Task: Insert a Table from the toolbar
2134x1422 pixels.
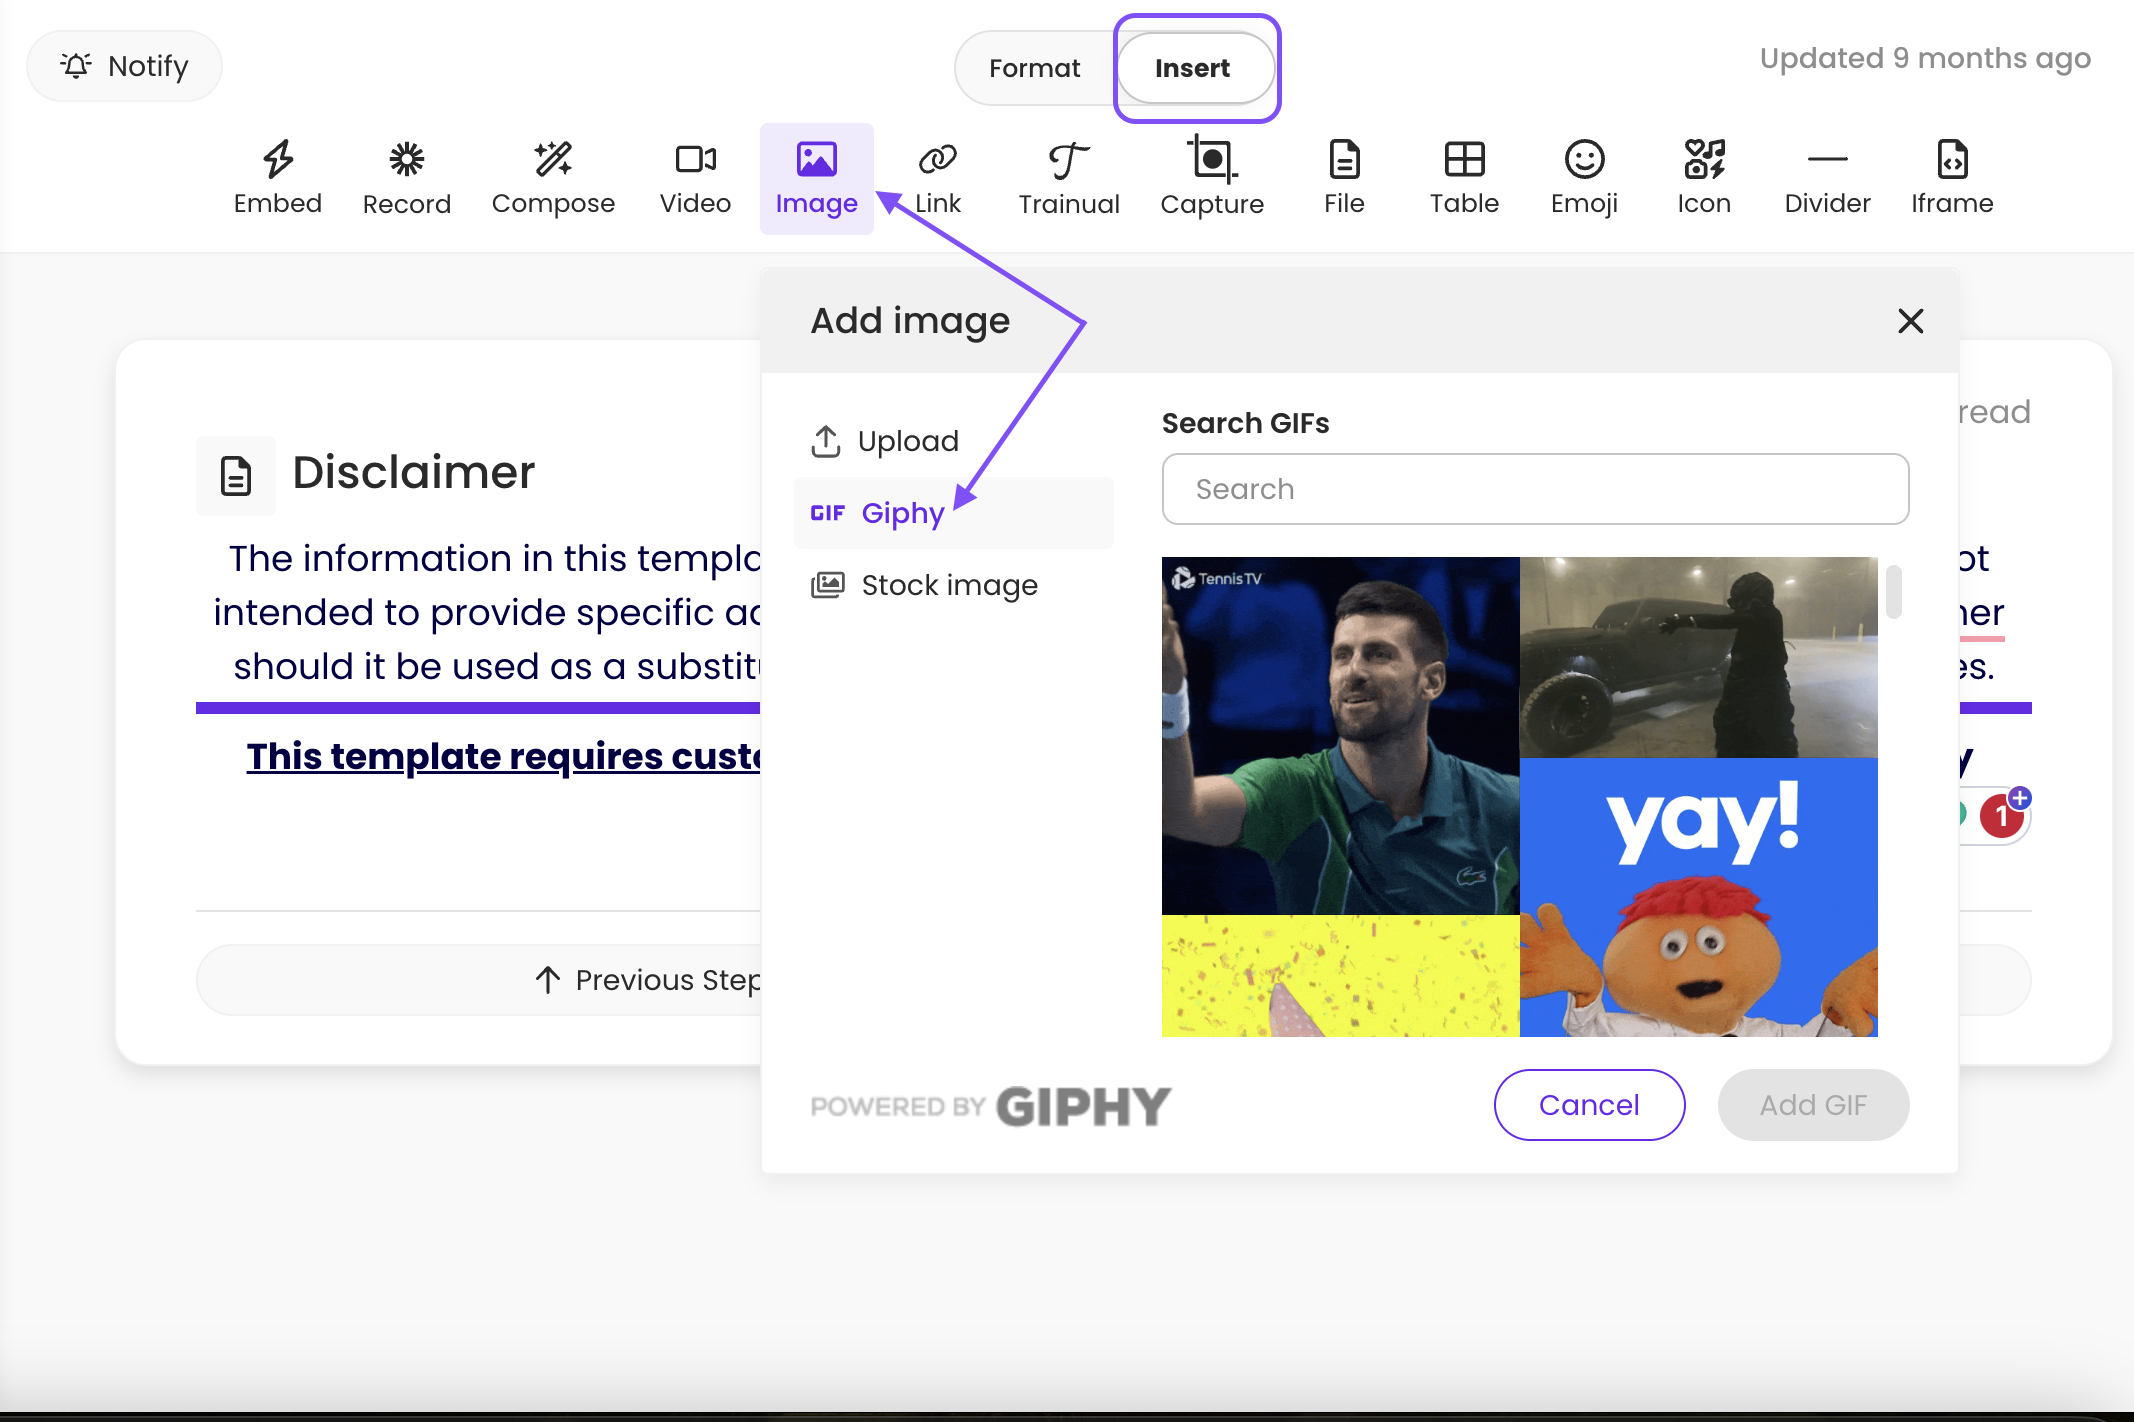Action: pyautogui.click(x=1464, y=160)
